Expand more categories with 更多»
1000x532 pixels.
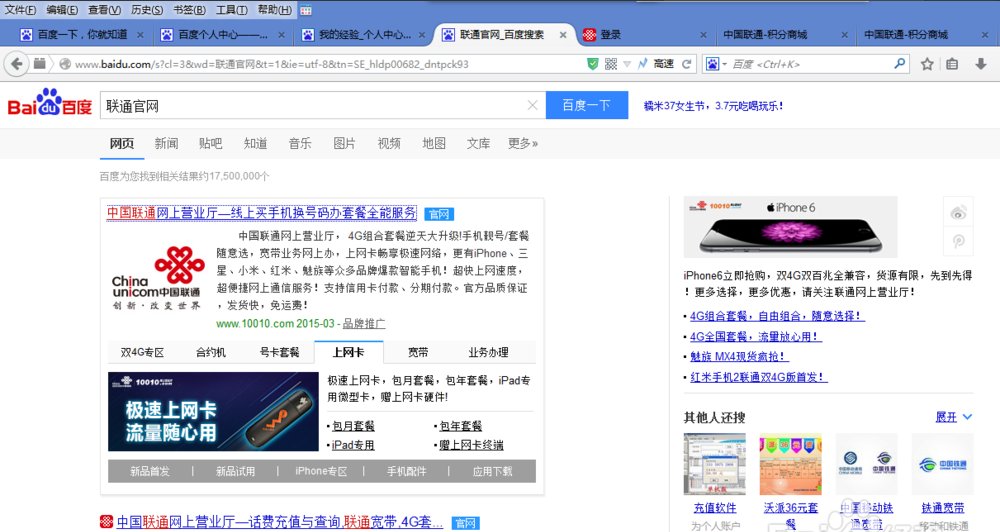[523, 144]
